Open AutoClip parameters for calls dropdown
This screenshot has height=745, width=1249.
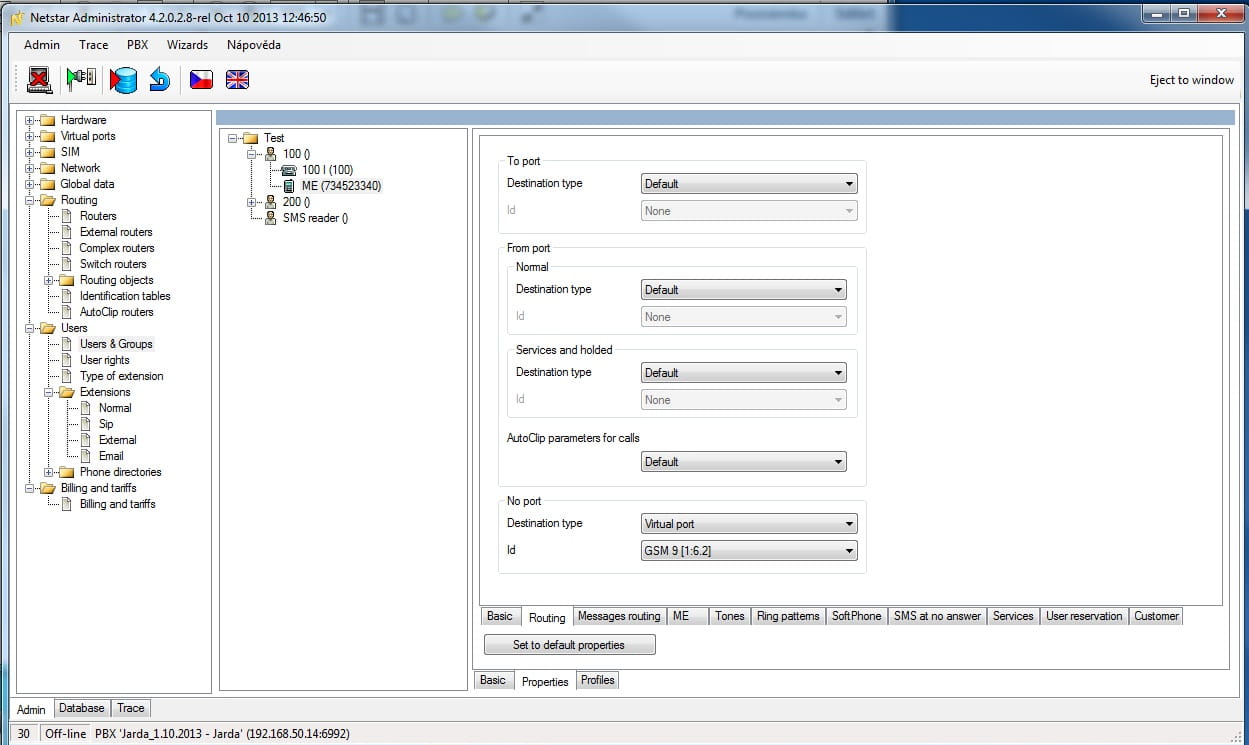(744, 462)
